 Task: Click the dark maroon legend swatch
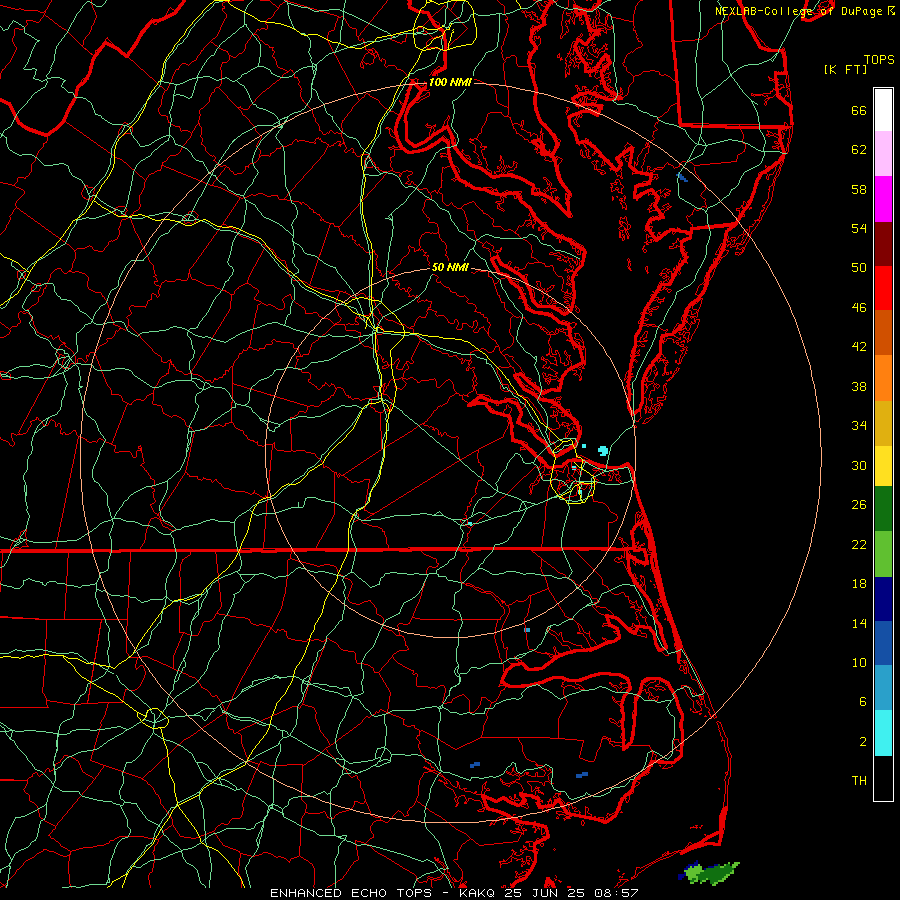click(x=883, y=243)
